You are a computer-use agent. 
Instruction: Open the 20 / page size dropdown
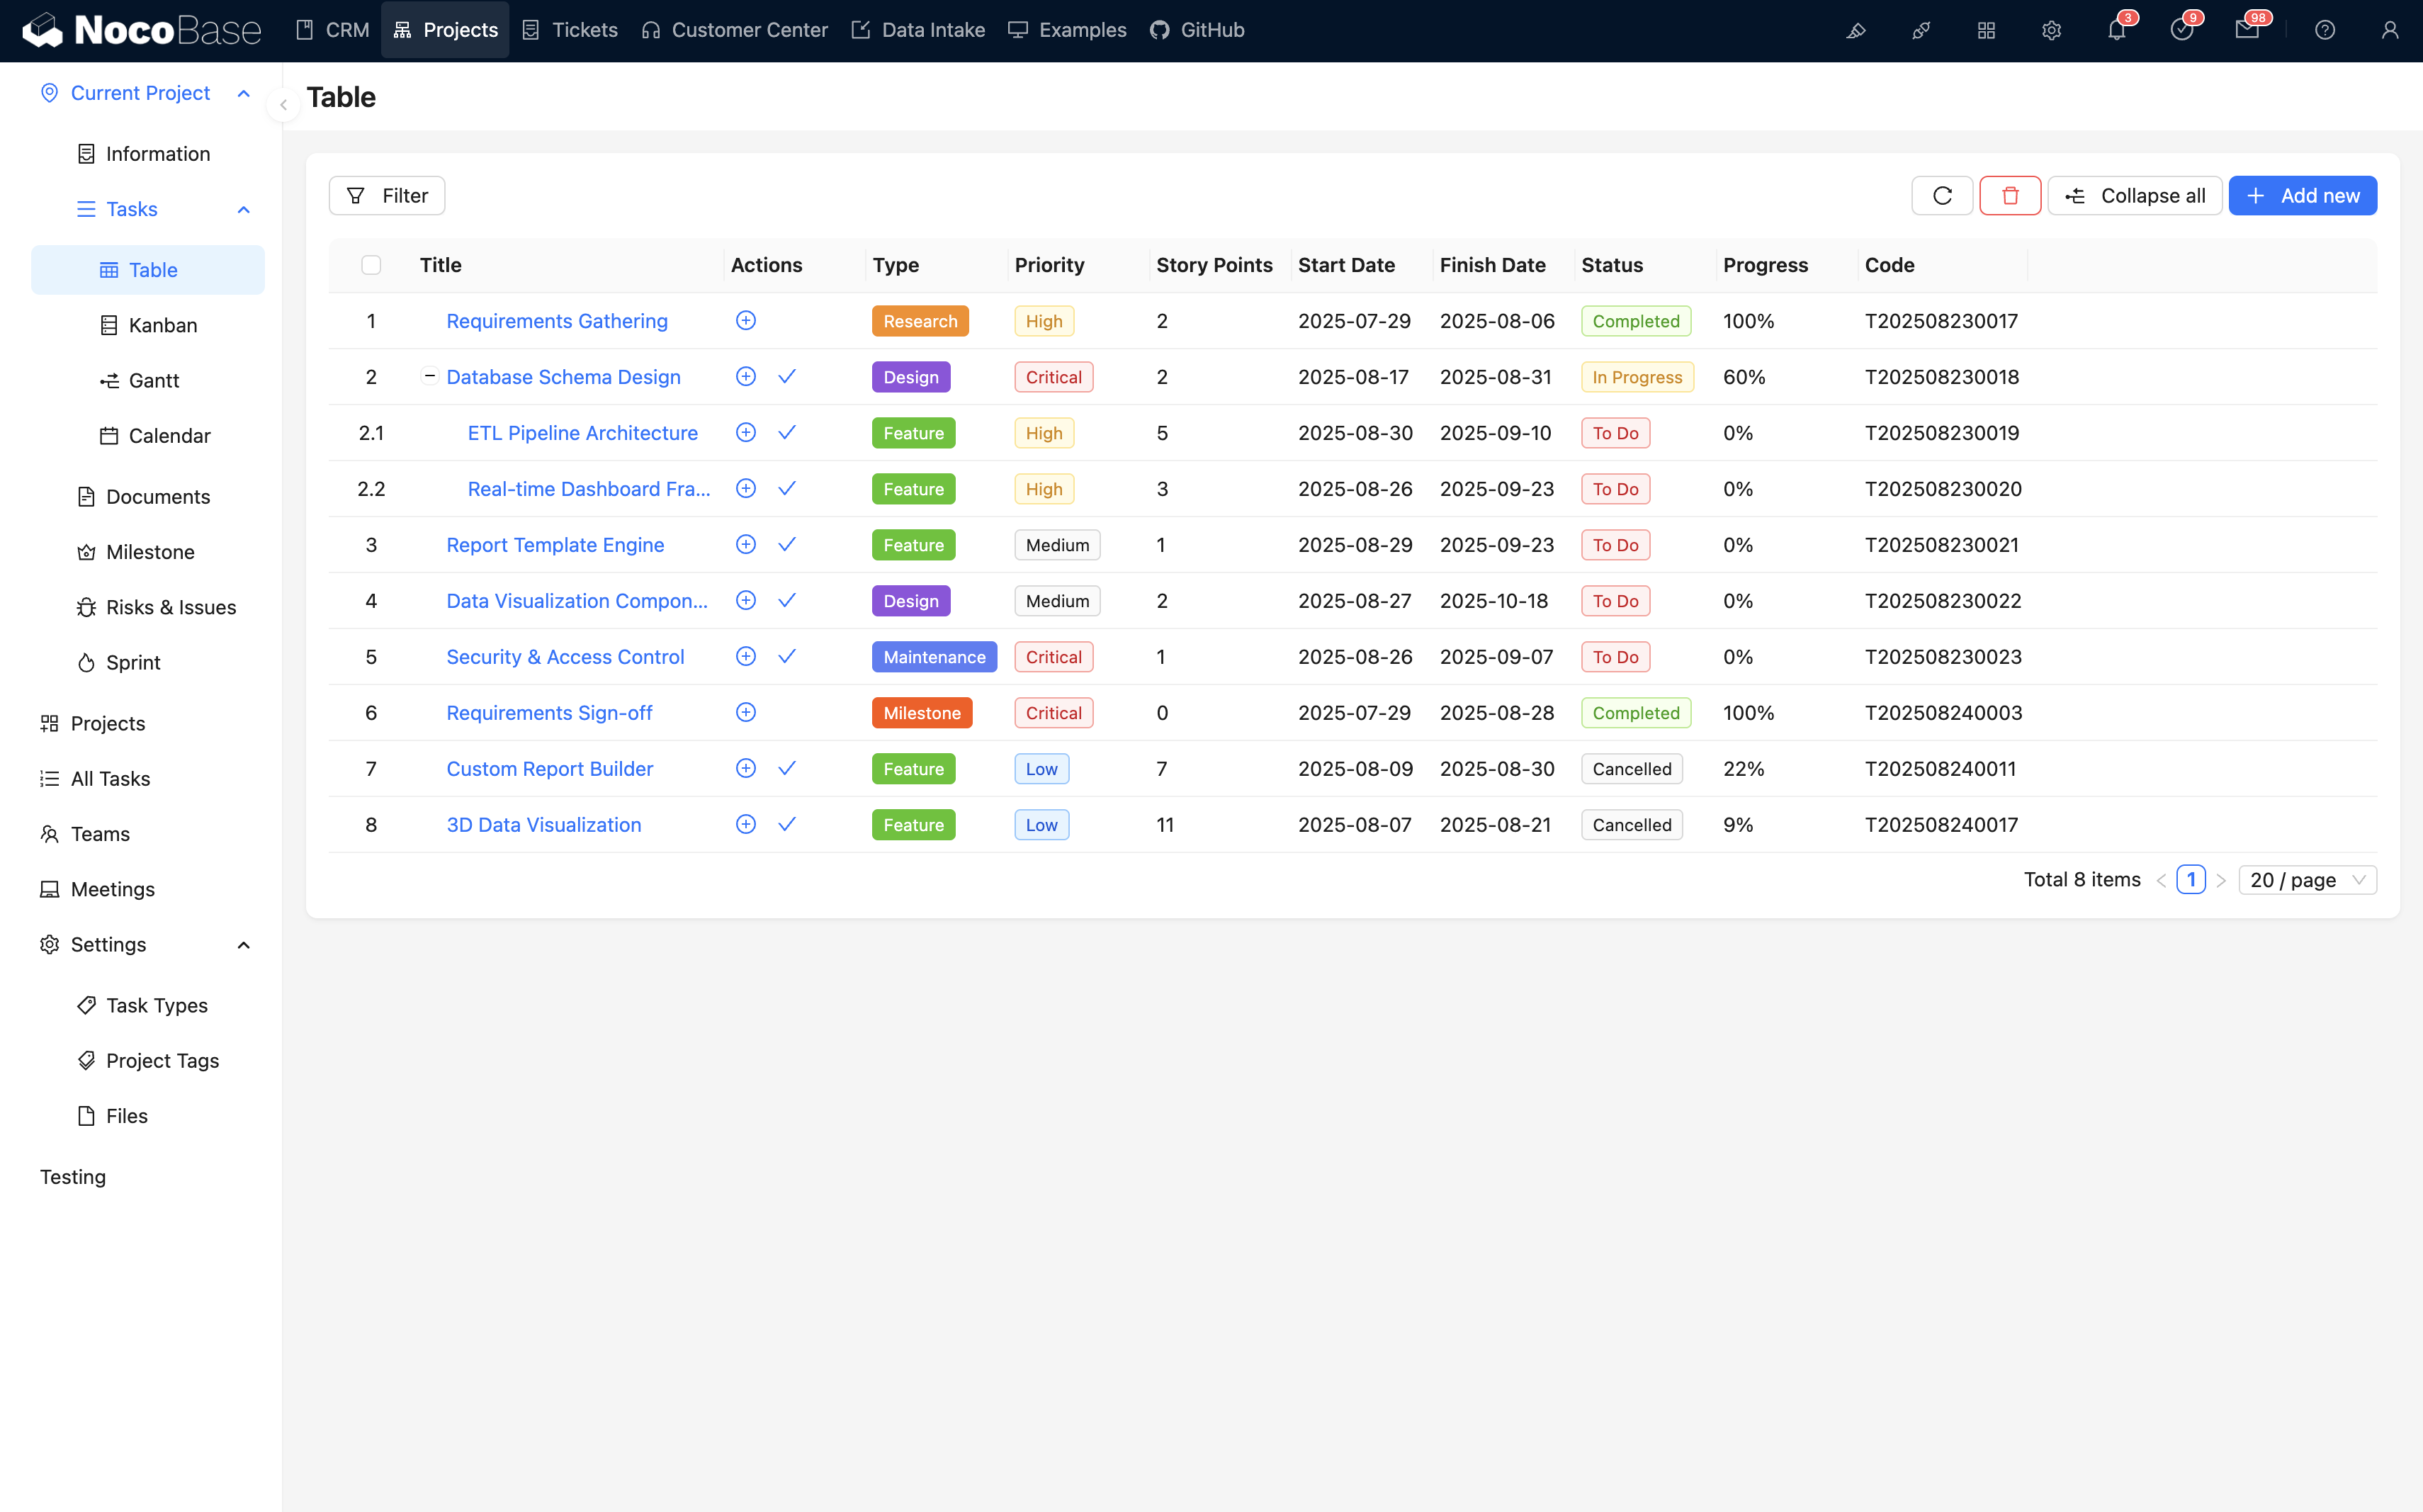pyautogui.click(x=2306, y=880)
